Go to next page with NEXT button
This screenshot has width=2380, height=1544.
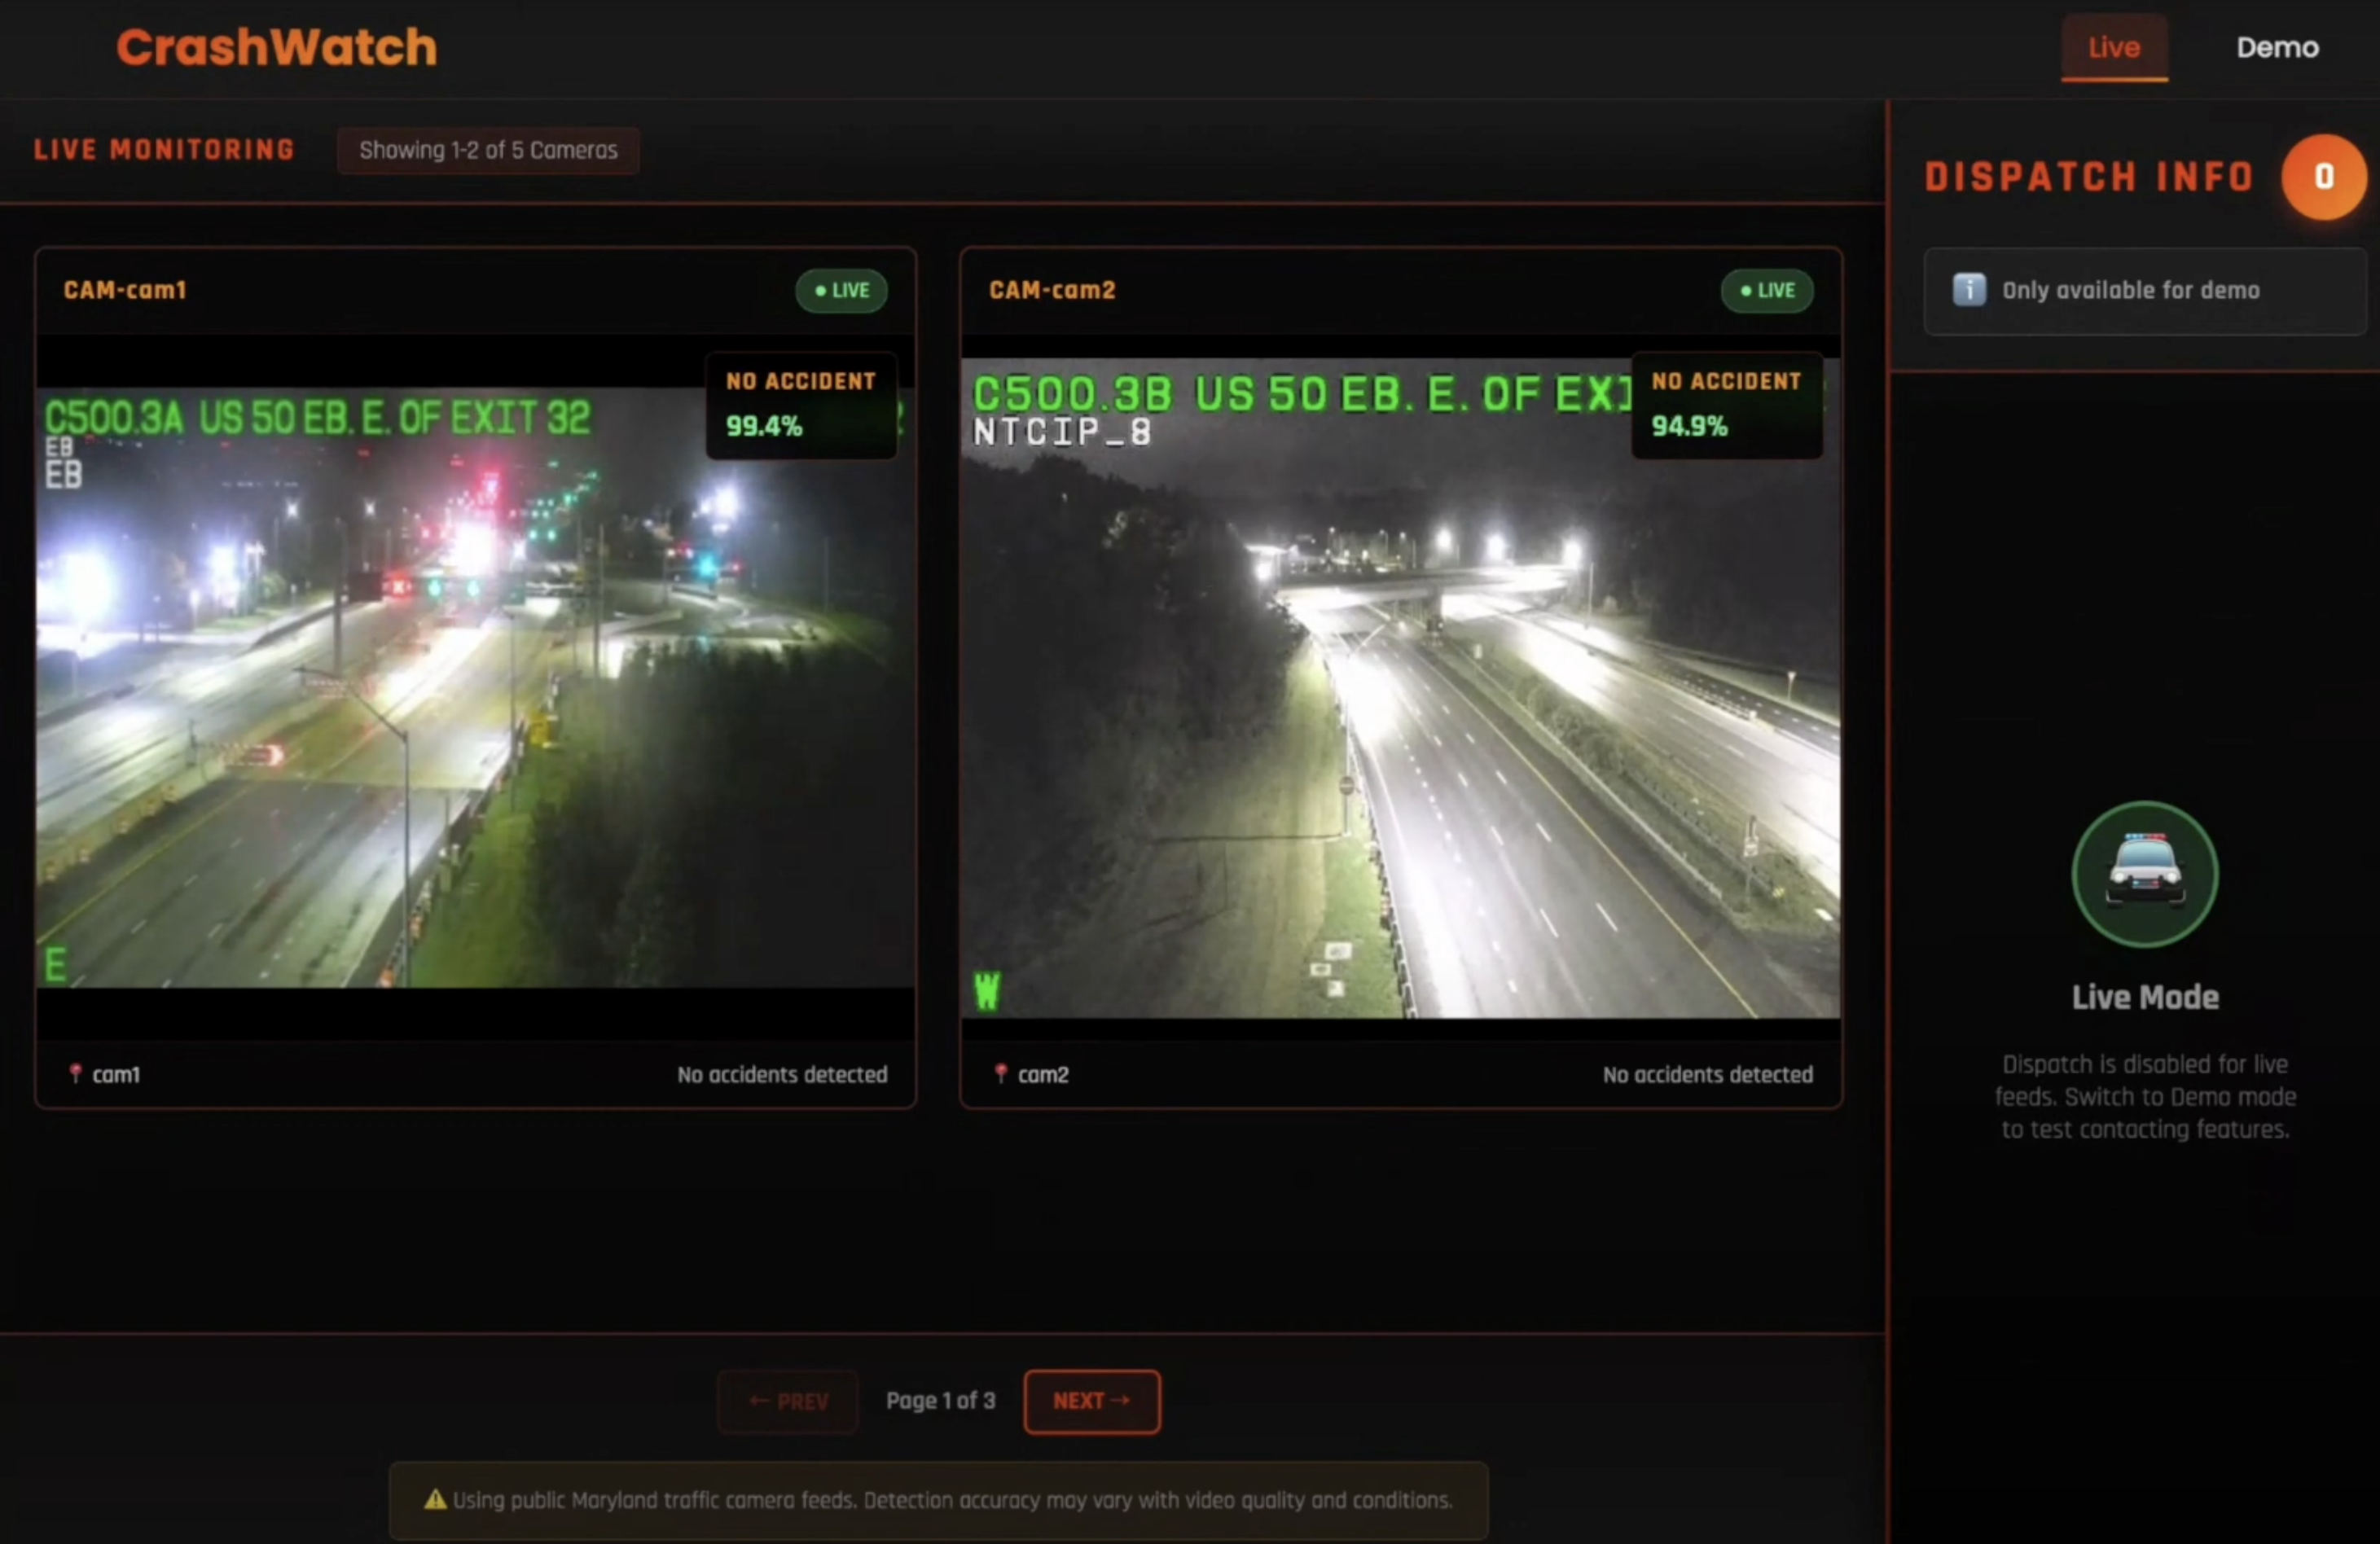click(x=1091, y=1400)
